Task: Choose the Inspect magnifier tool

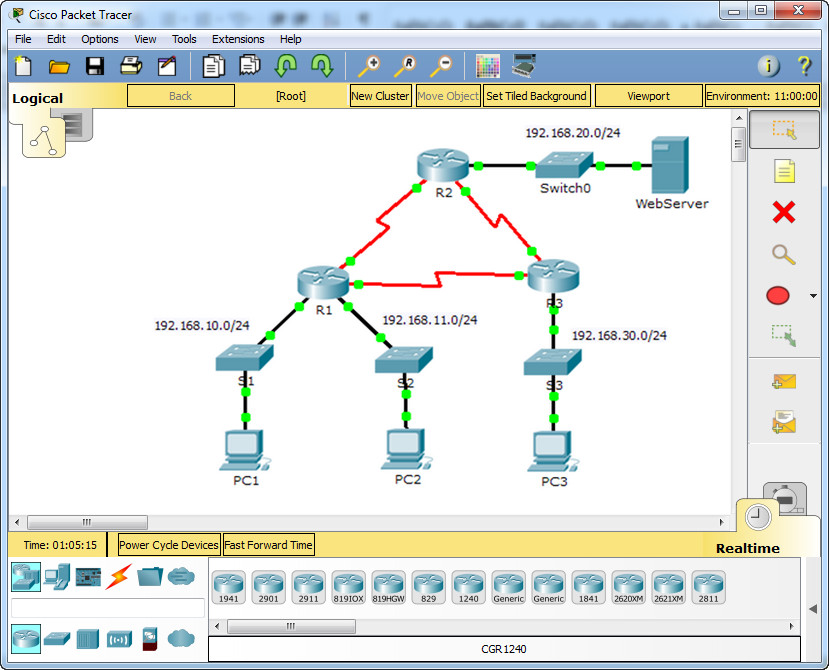Action: coord(784,254)
